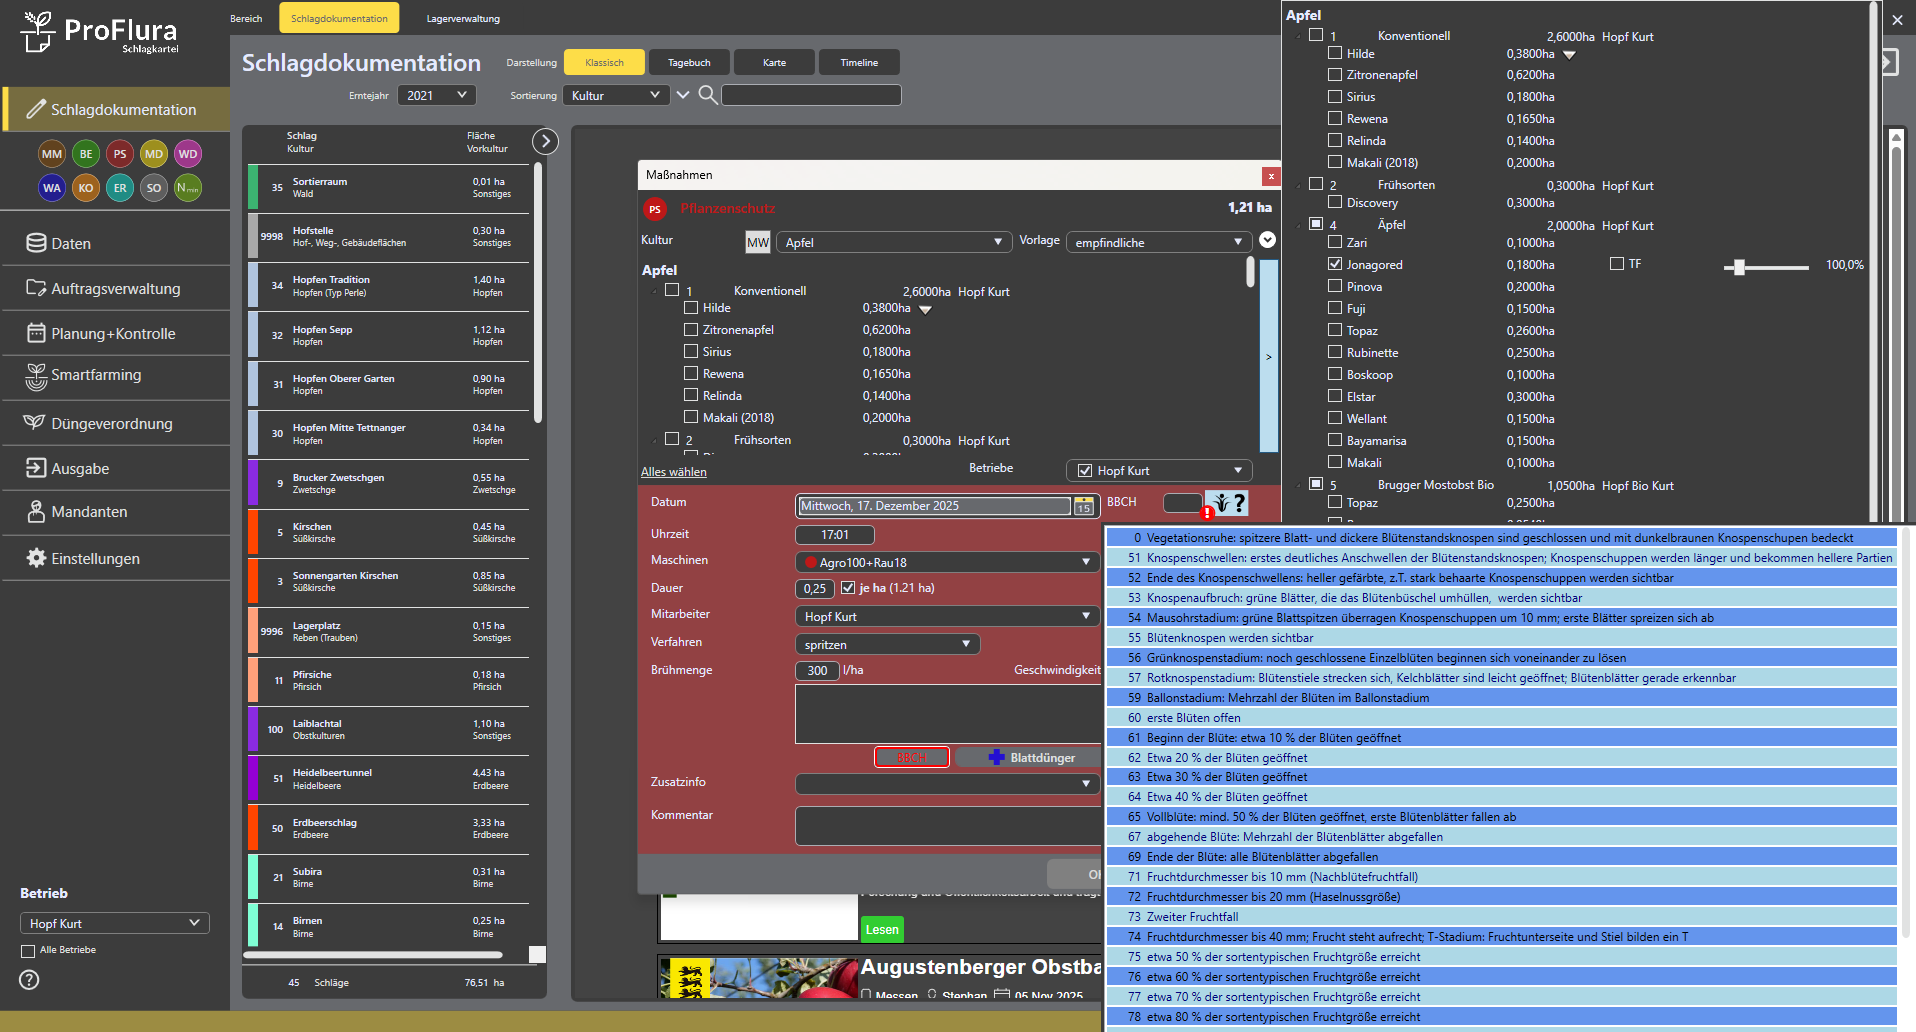
Task: Switch to the Tagebuch view tab
Action: tap(689, 63)
